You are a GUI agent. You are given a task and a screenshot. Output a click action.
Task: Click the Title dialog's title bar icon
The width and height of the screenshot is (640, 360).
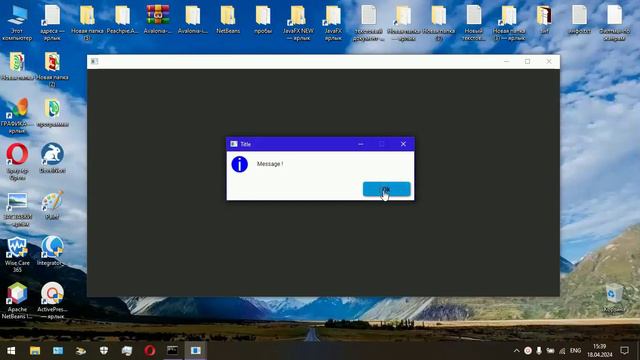[x=234, y=144]
